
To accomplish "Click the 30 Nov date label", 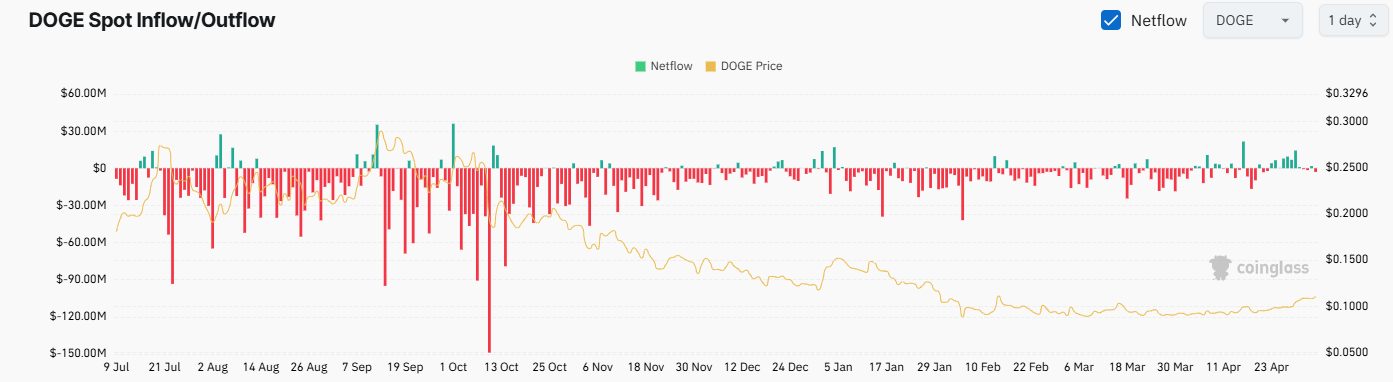I will coord(694,368).
